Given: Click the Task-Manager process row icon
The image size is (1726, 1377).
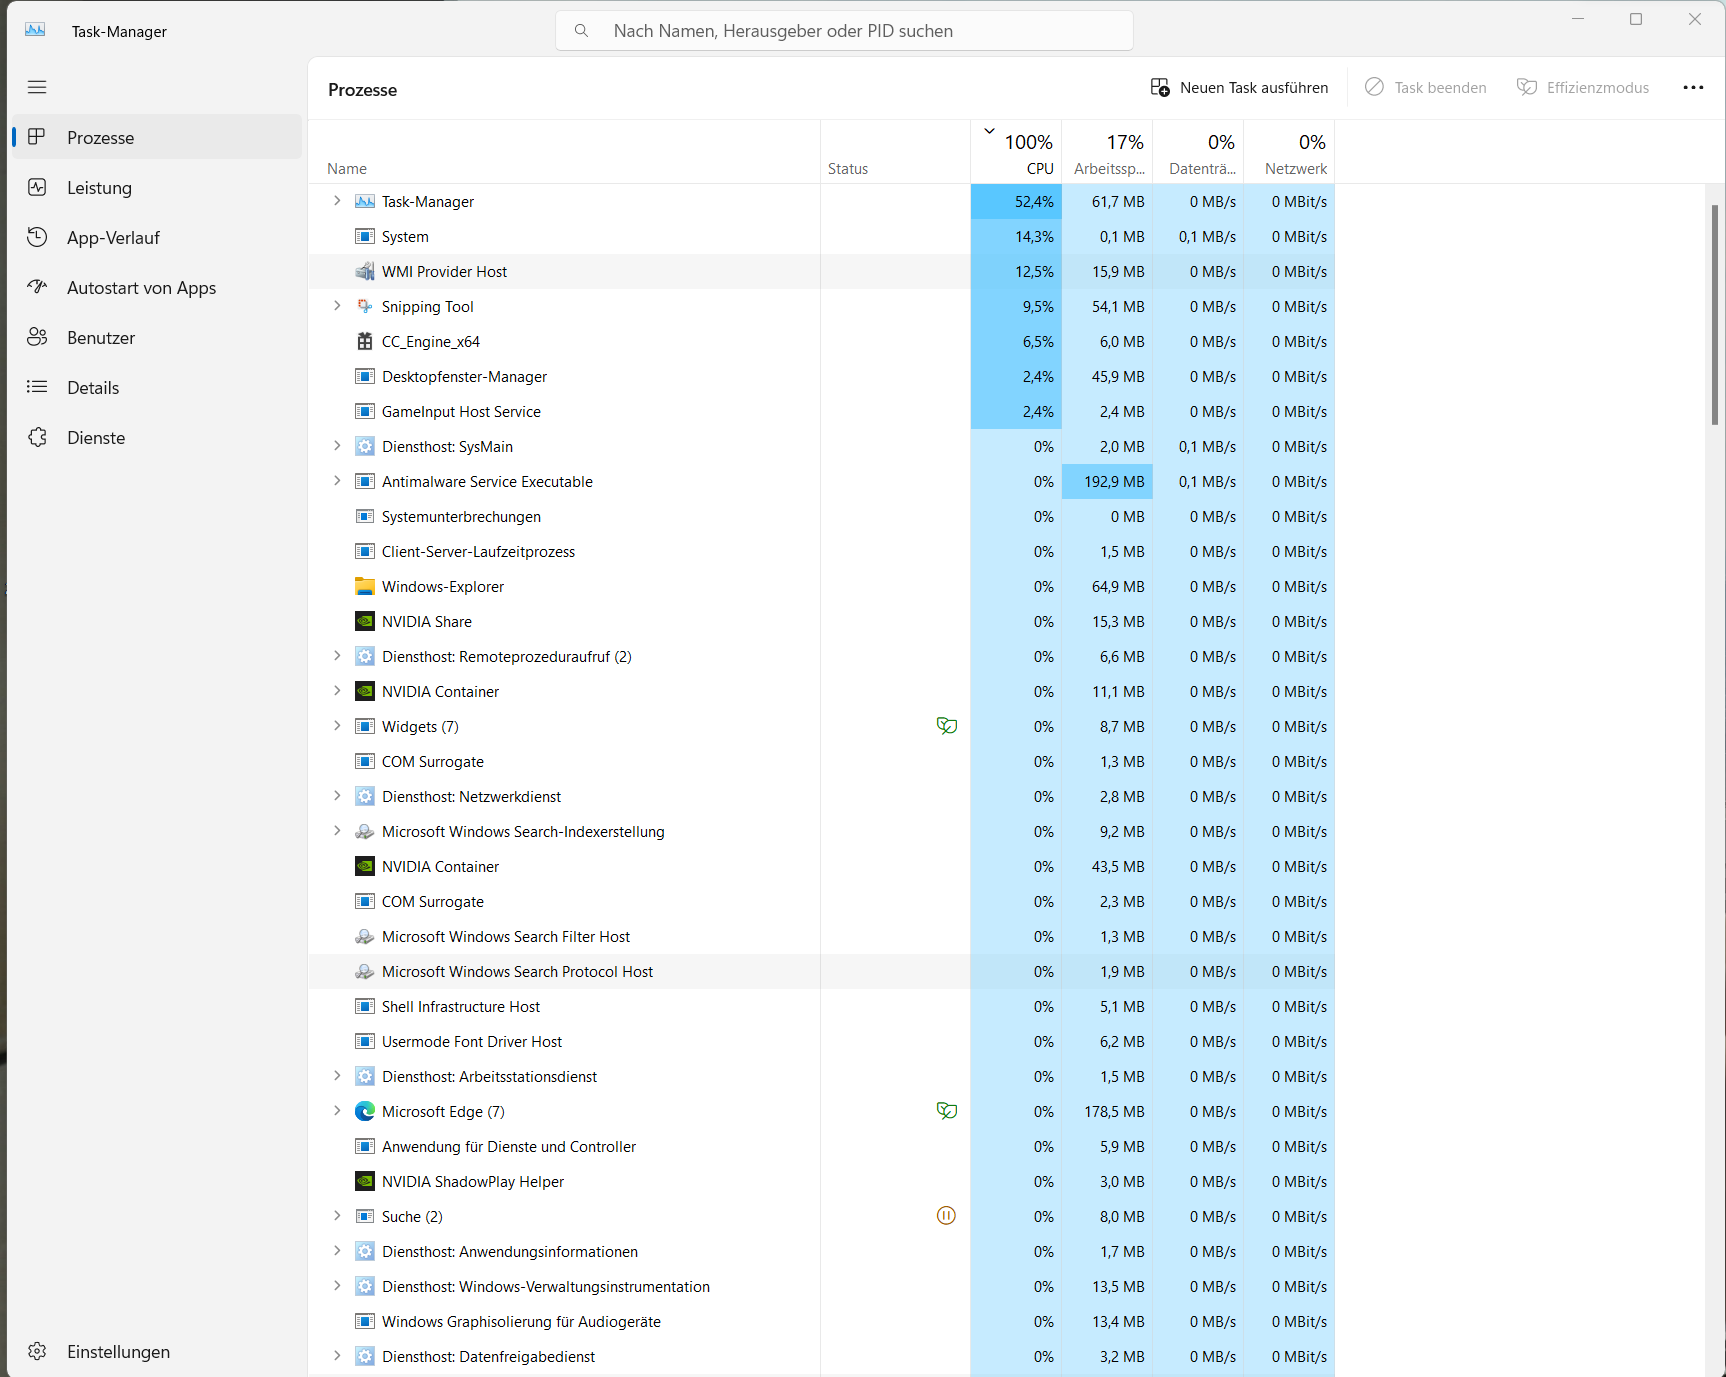Looking at the screenshot, I should point(365,201).
